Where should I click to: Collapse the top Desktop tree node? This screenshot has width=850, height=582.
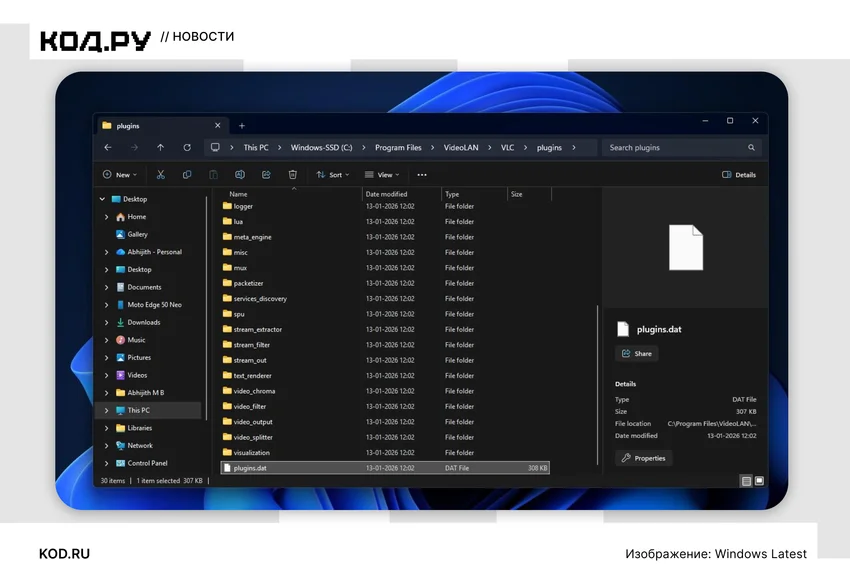point(102,199)
